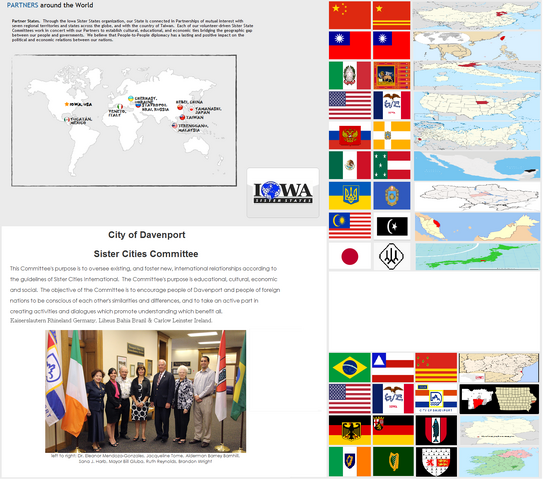
Task: Click the Brazil national flag
Action: (x=350, y=367)
